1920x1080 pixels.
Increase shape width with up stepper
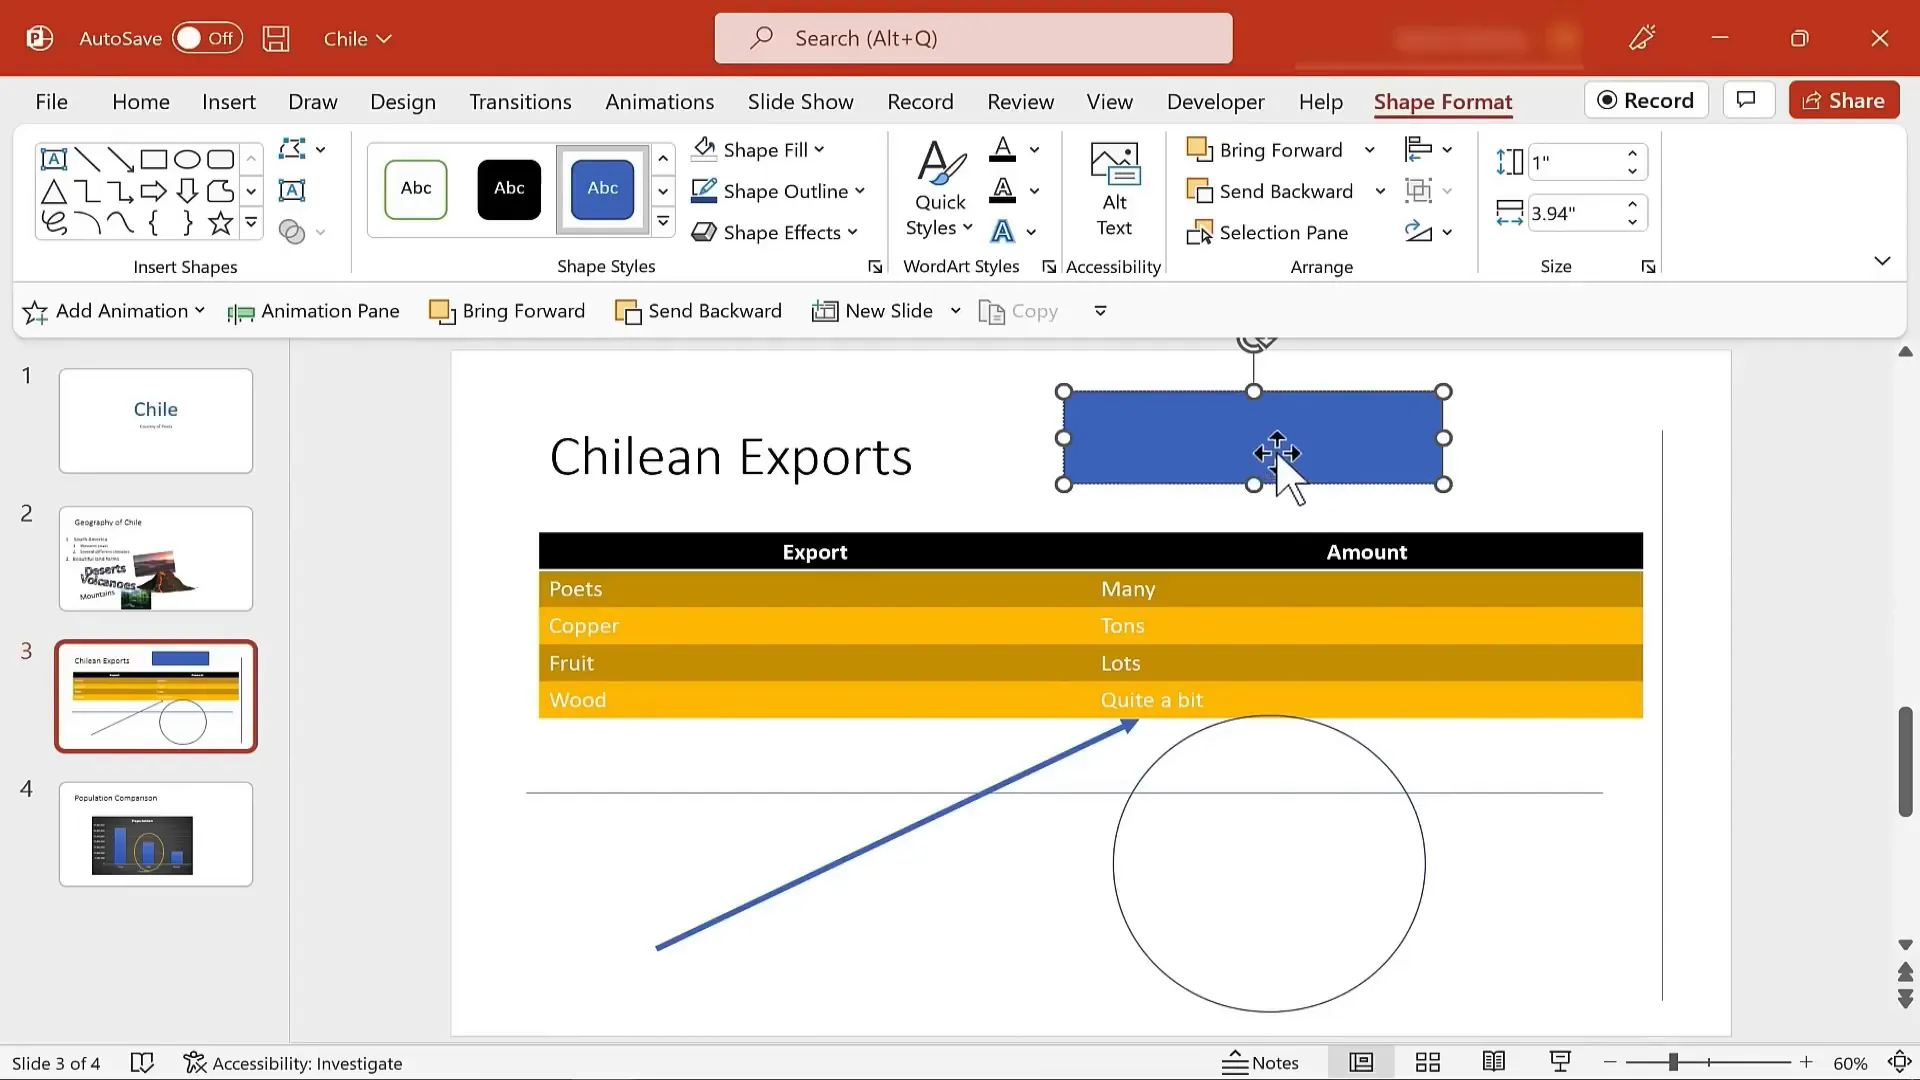pos(1632,204)
